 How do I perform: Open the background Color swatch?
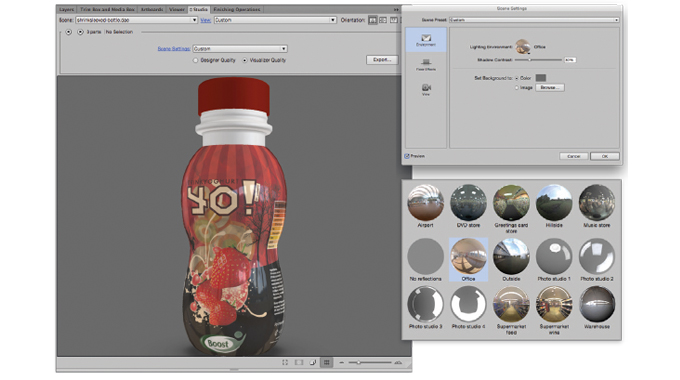[x=540, y=78]
